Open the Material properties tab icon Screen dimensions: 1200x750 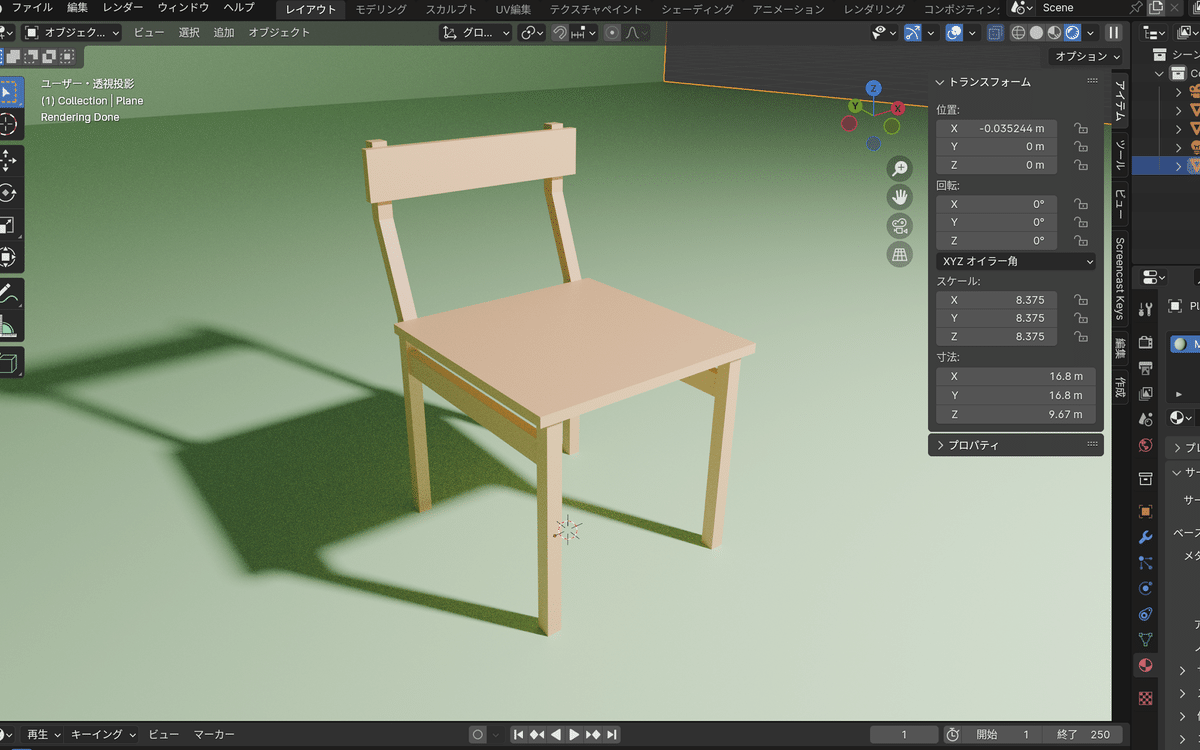click(1146, 665)
